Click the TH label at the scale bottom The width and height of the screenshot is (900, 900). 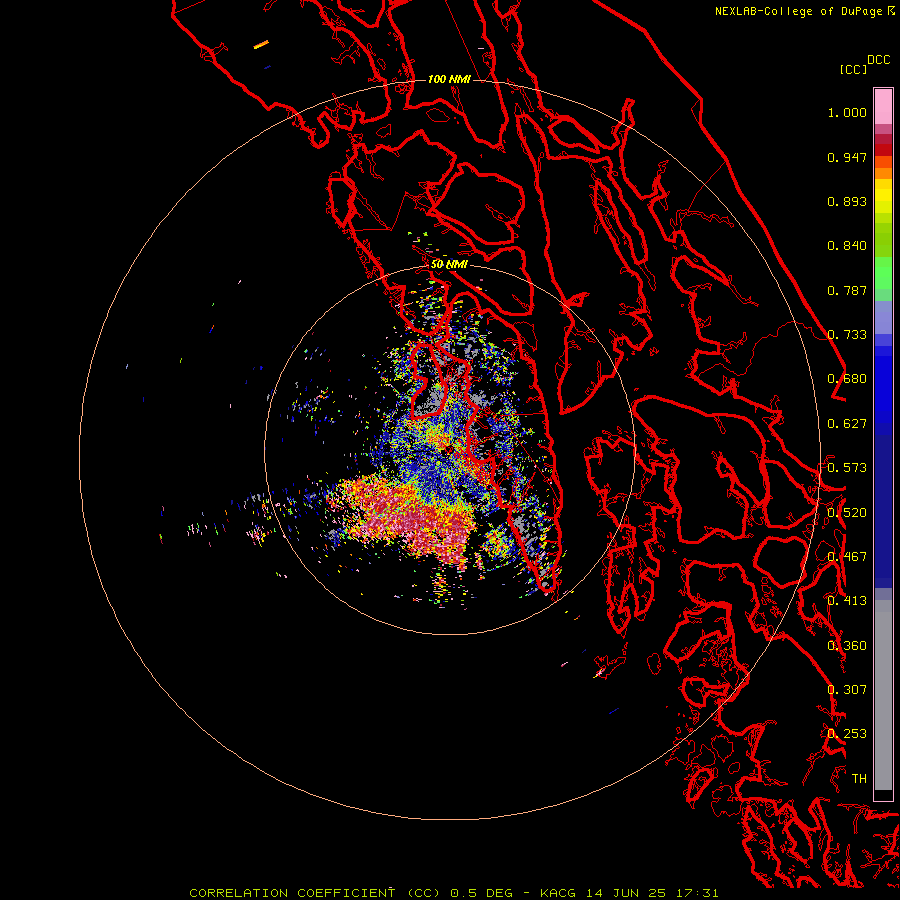point(859,779)
